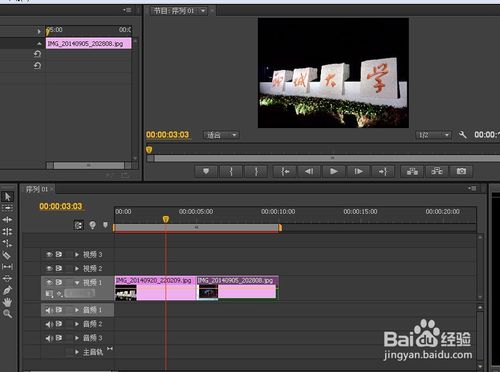
Task: Open the 适合 zoom level dropdown
Action: coord(221,135)
